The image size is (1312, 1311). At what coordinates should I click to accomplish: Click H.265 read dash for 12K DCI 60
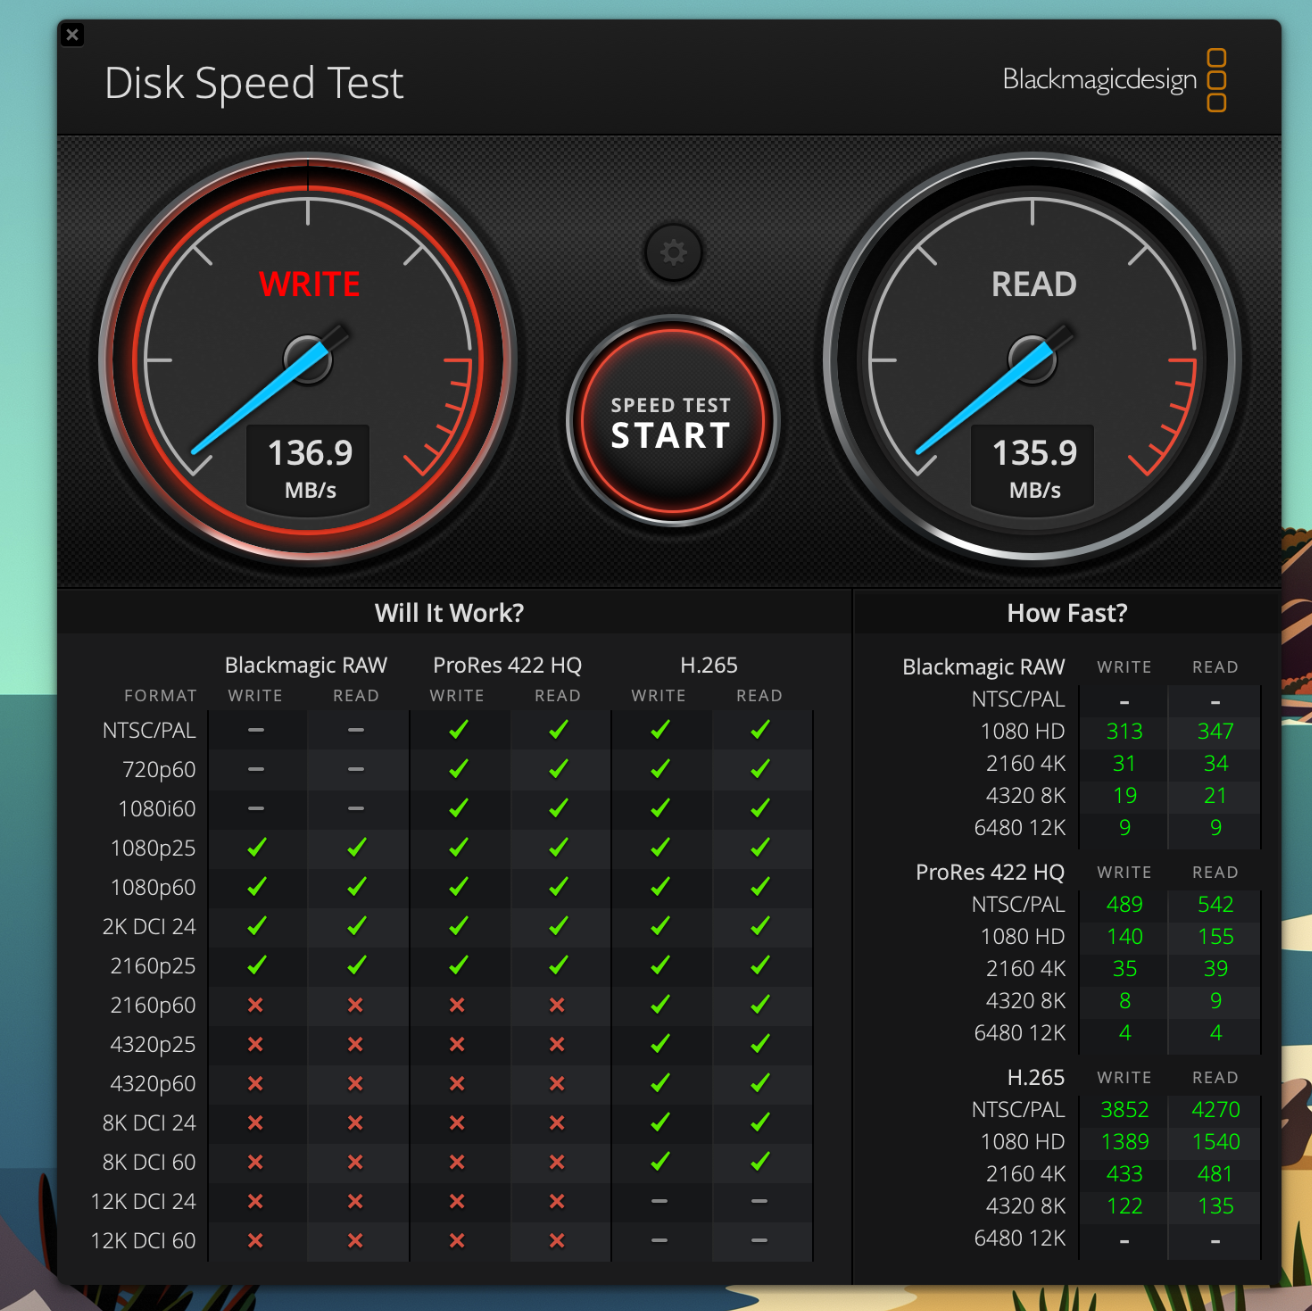[759, 1240]
